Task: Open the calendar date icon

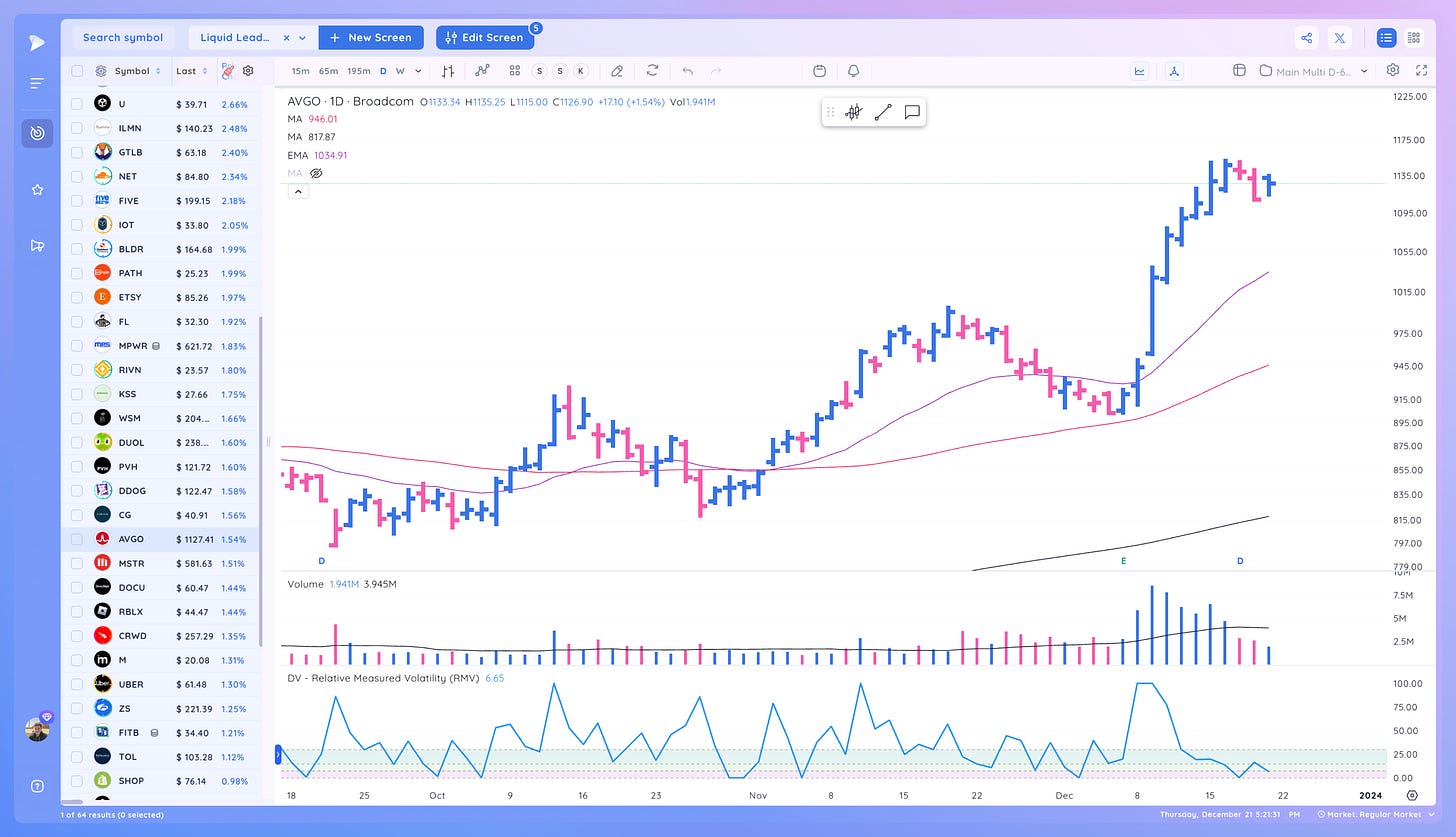Action: [819, 71]
